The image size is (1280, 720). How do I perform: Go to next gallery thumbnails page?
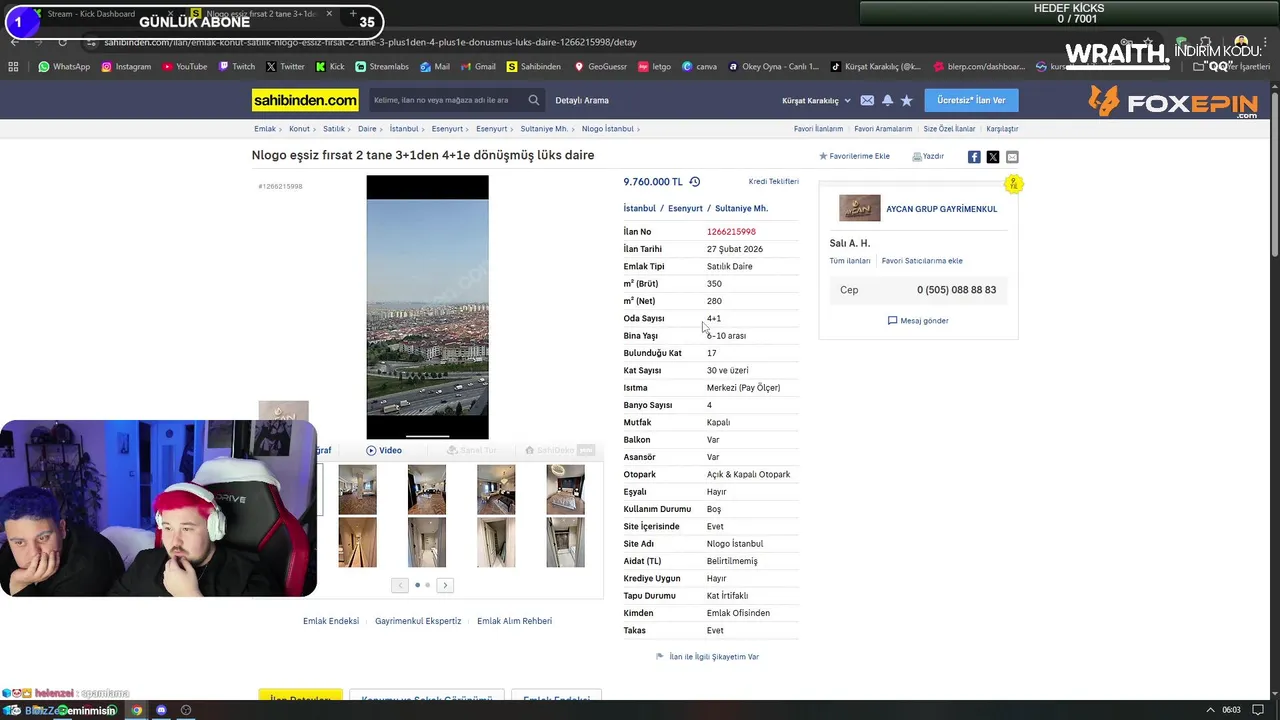[x=445, y=585]
